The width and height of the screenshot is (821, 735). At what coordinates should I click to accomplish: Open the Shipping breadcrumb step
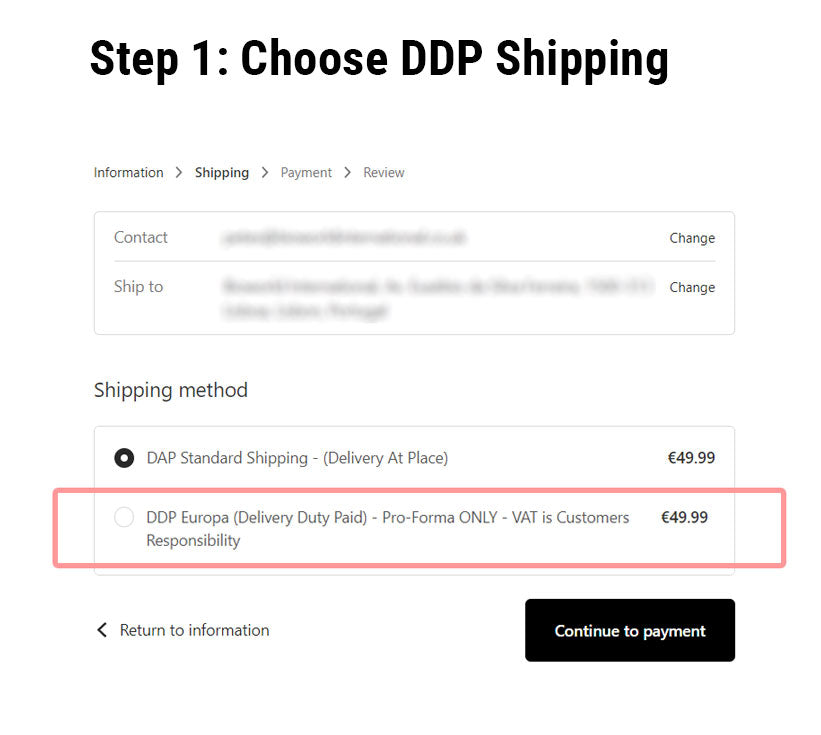pyautogui.click(x=222, y=172)
